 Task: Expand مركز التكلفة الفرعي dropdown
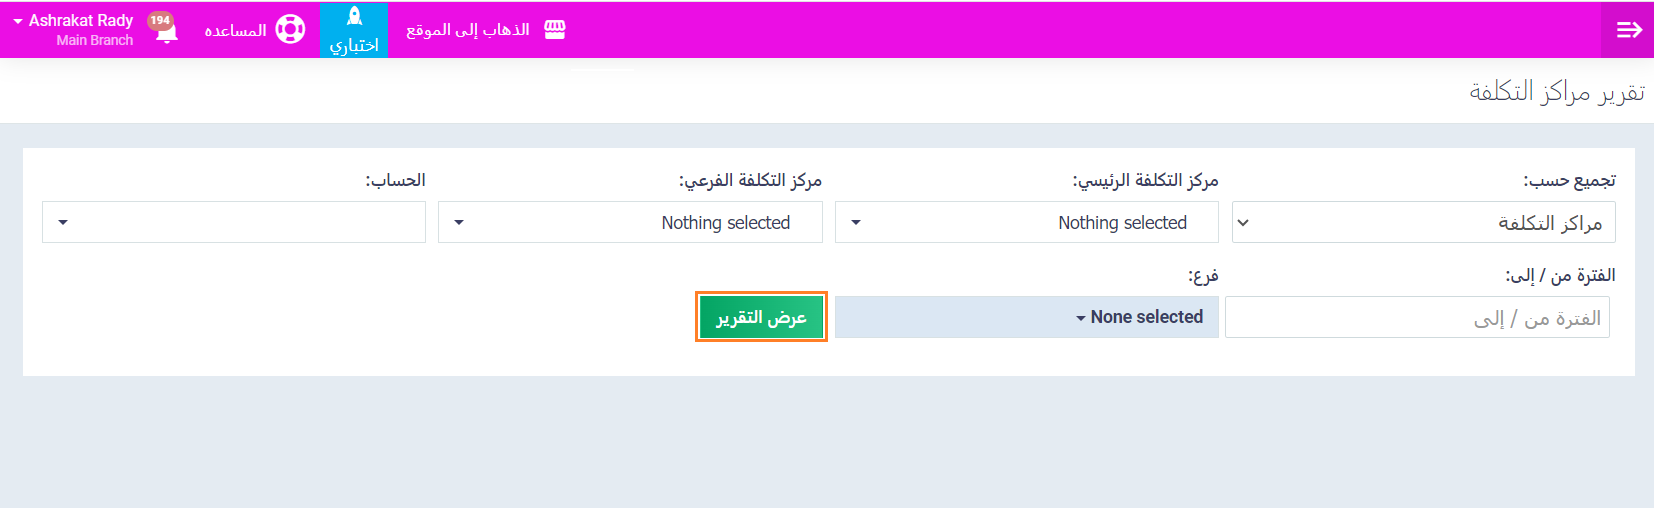click(630, 223)
